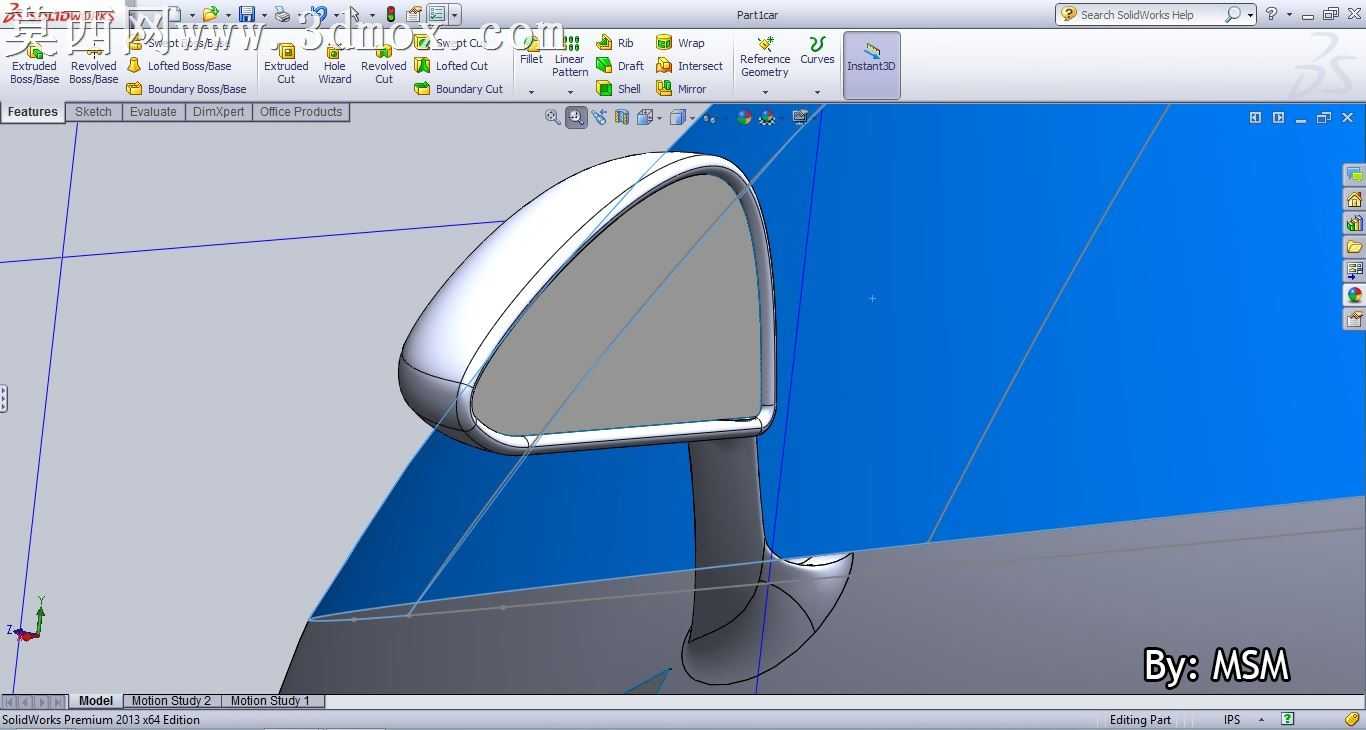
Task: Open the View Palette task pane
Action: tap(1354, 271)
